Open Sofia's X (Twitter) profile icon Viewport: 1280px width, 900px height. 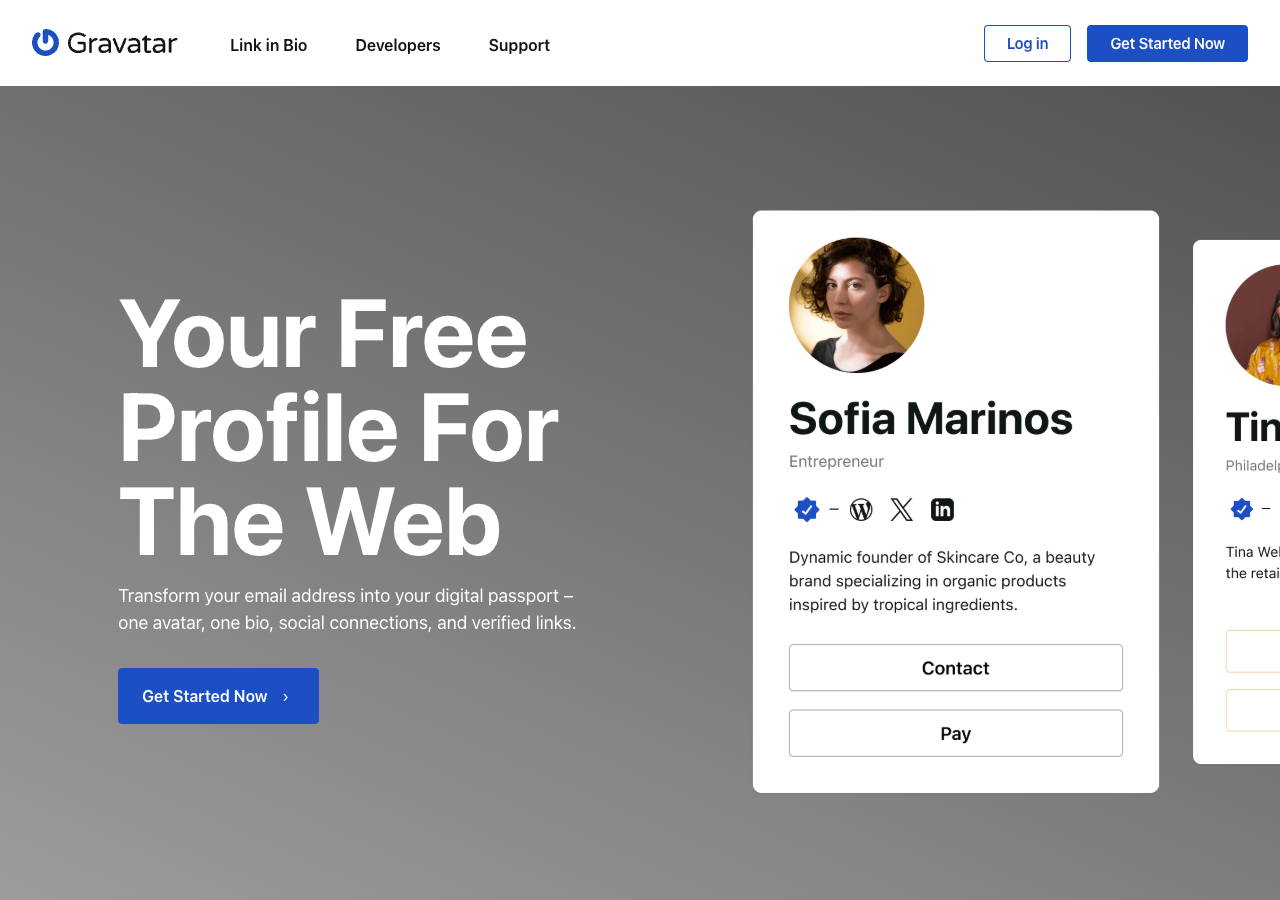(x=901, y=509)
